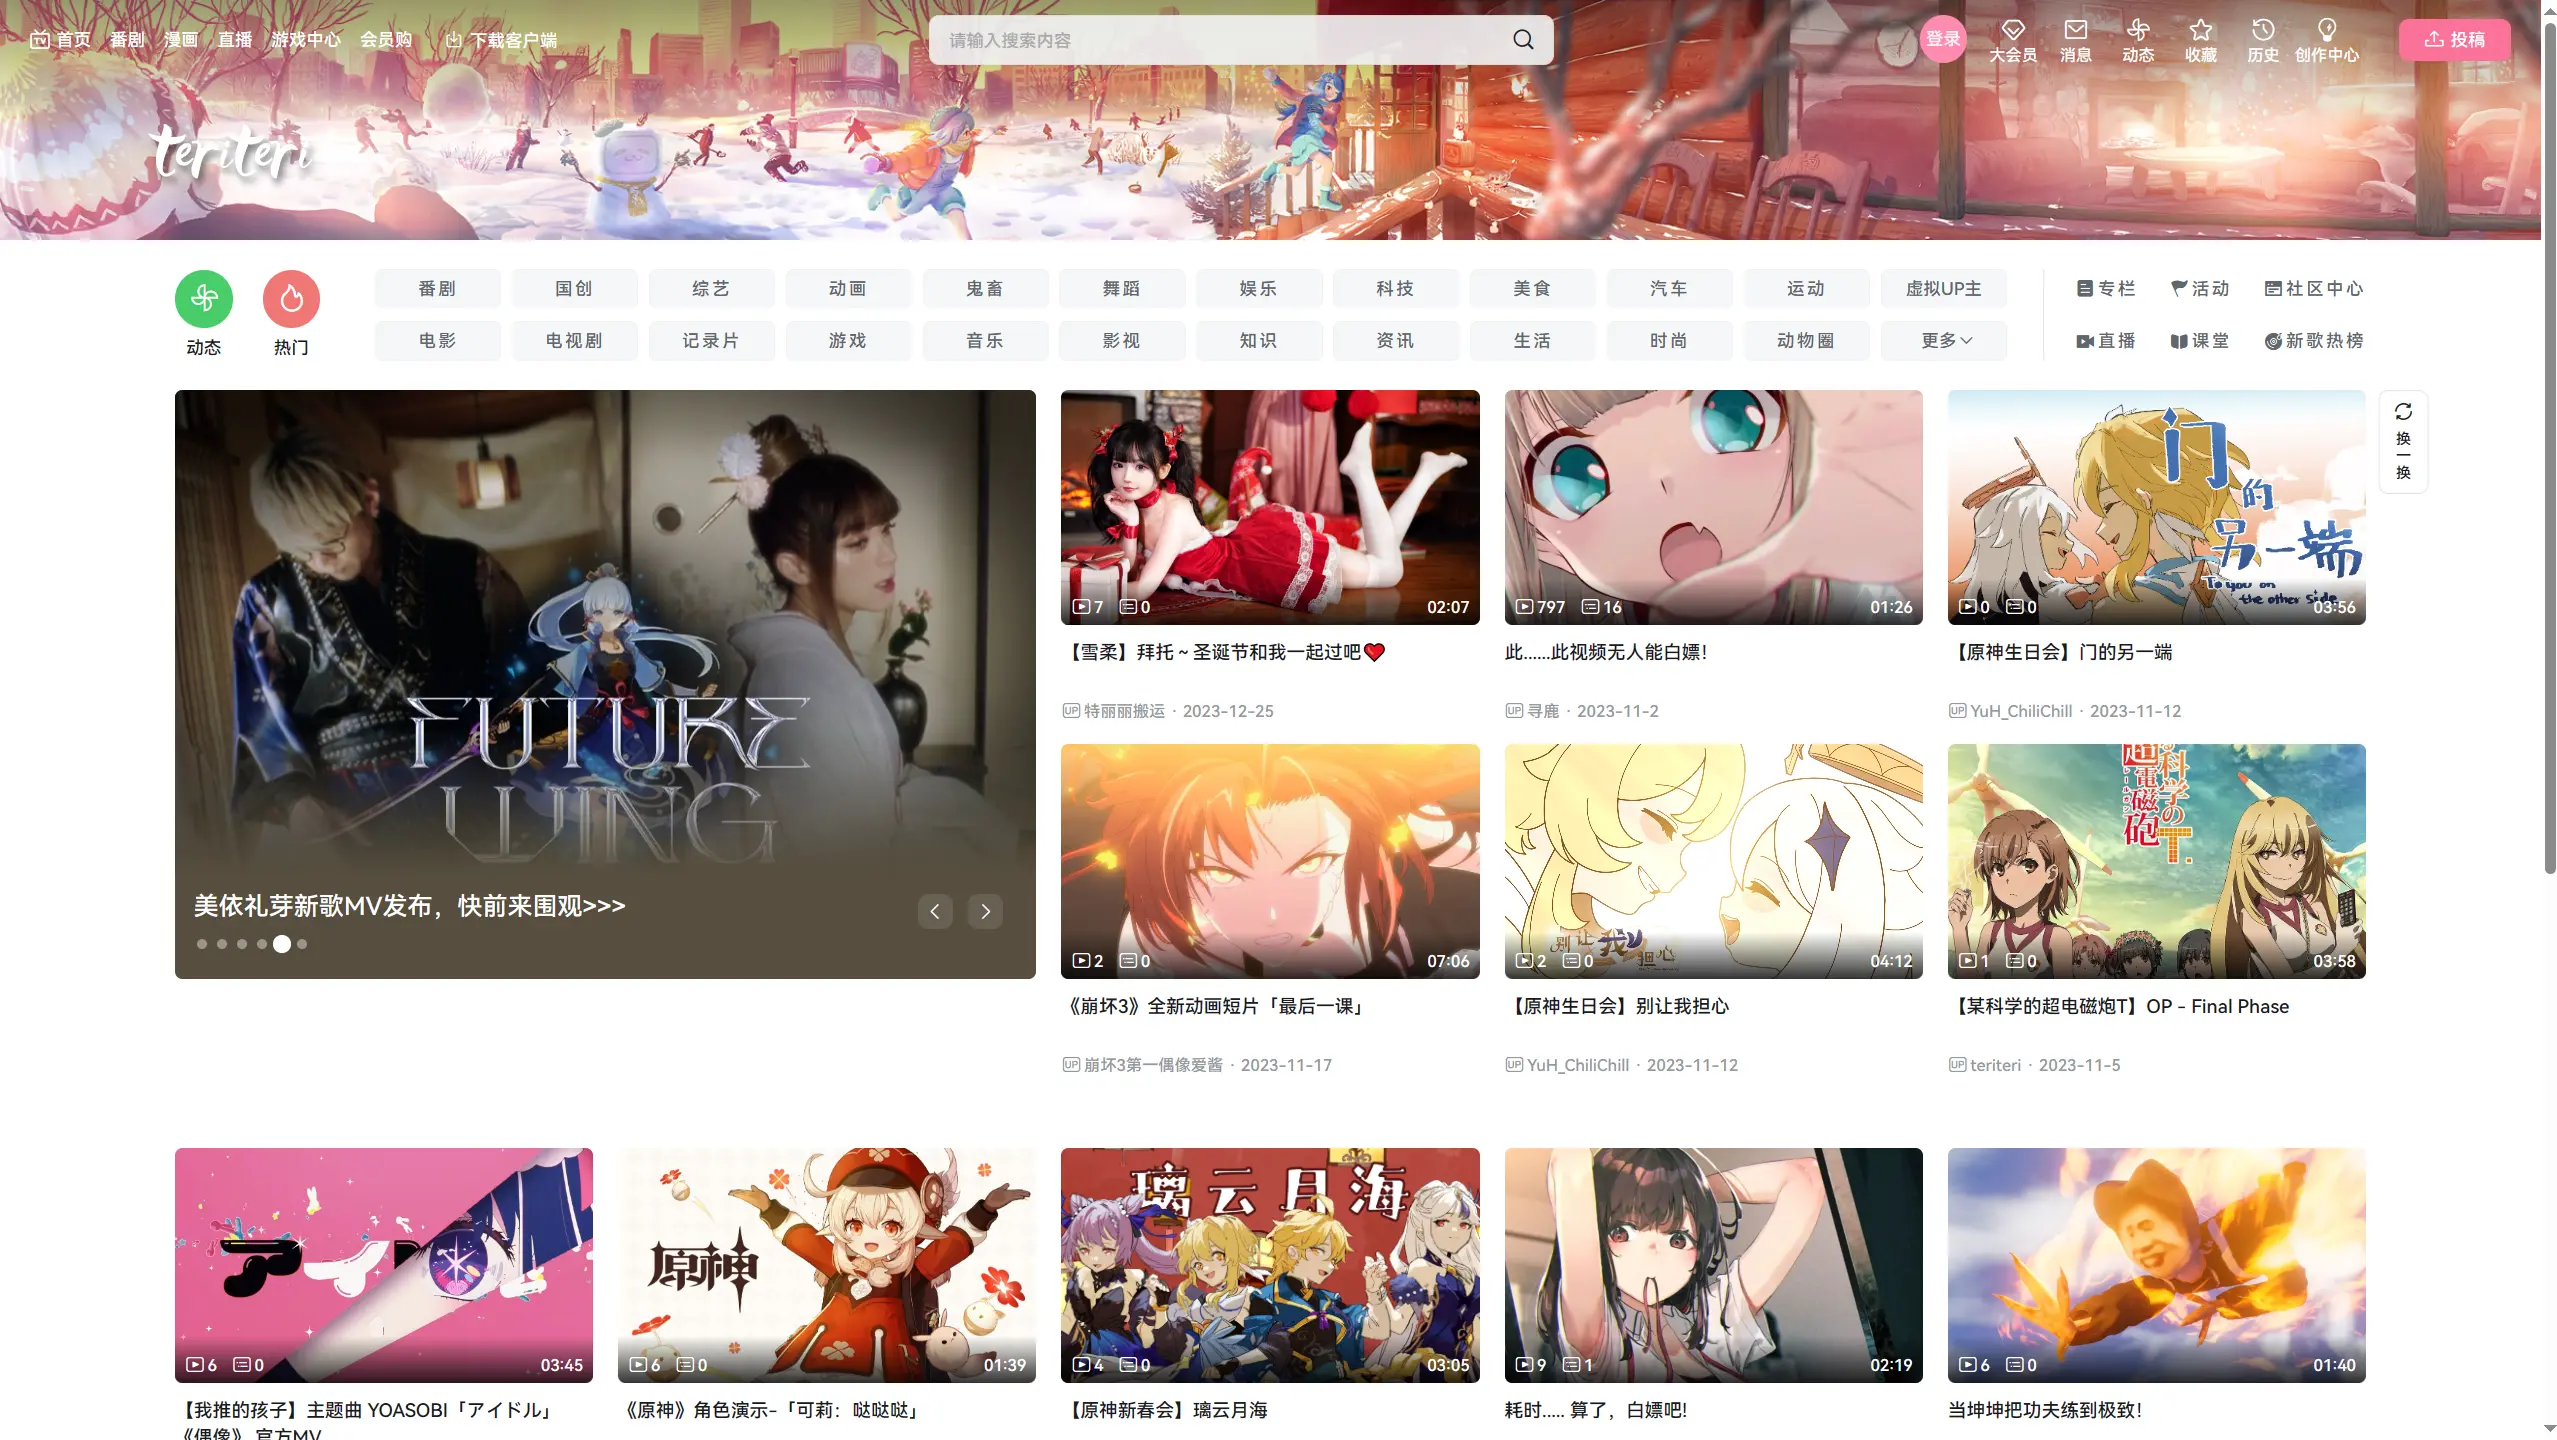2557x1440 pixels.
Task: Expand the 更多 (More) categories dropdown
Action: pyautogui.click(x=1942, y=341)
